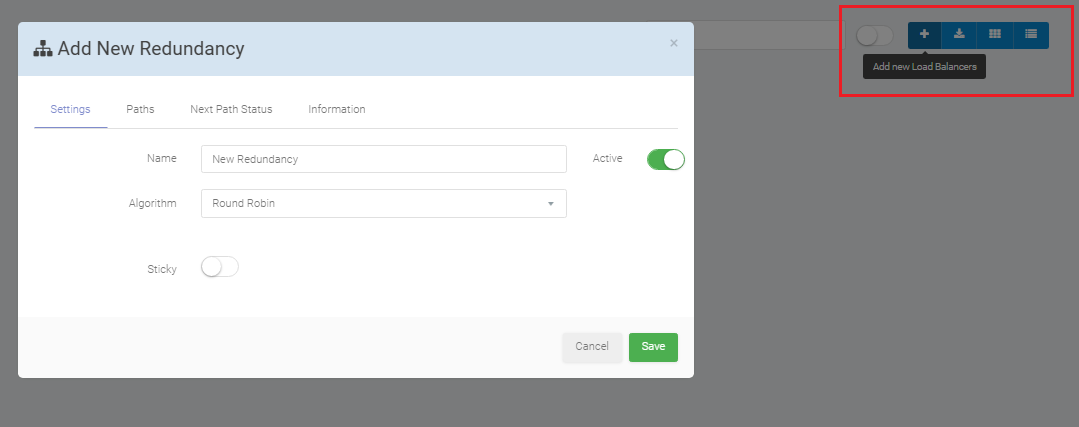Click the plus icon to add load balancer

point(925,35)
